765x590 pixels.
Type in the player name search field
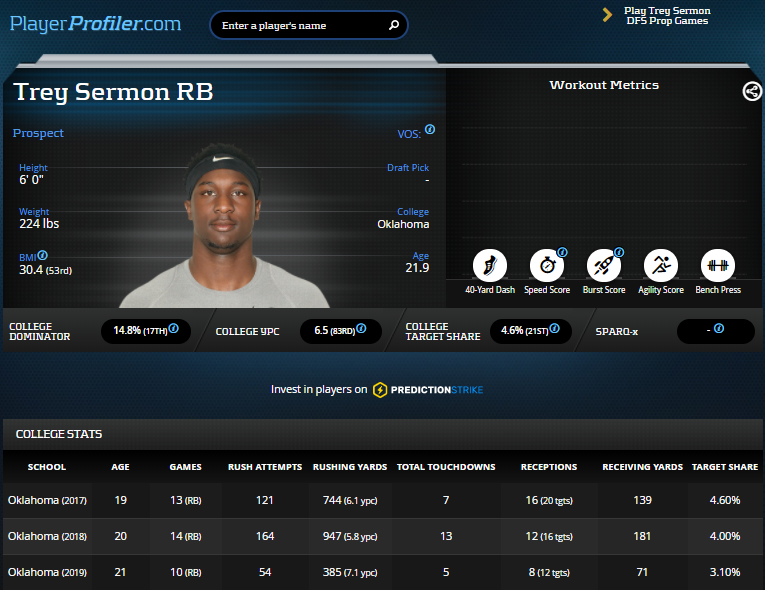click(x=300, y=26)
